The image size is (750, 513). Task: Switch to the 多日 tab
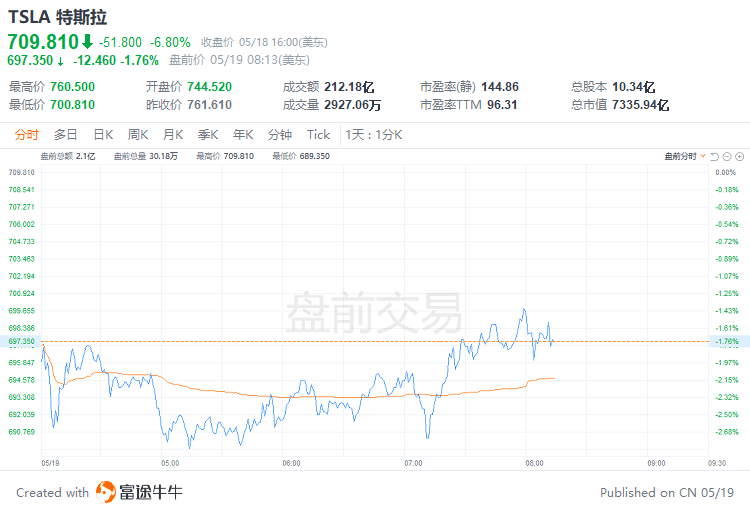(66, 135)
